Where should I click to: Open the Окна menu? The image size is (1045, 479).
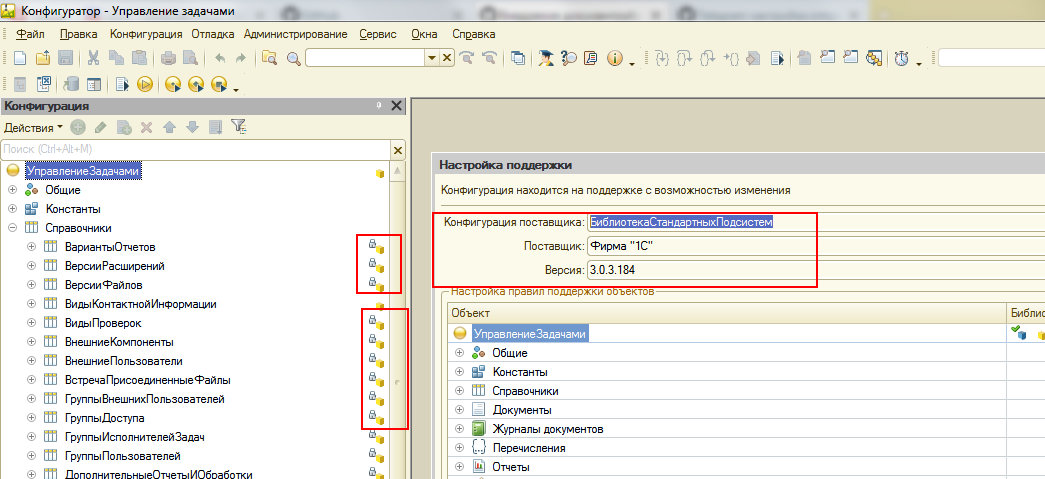click(x=425, y=34)
